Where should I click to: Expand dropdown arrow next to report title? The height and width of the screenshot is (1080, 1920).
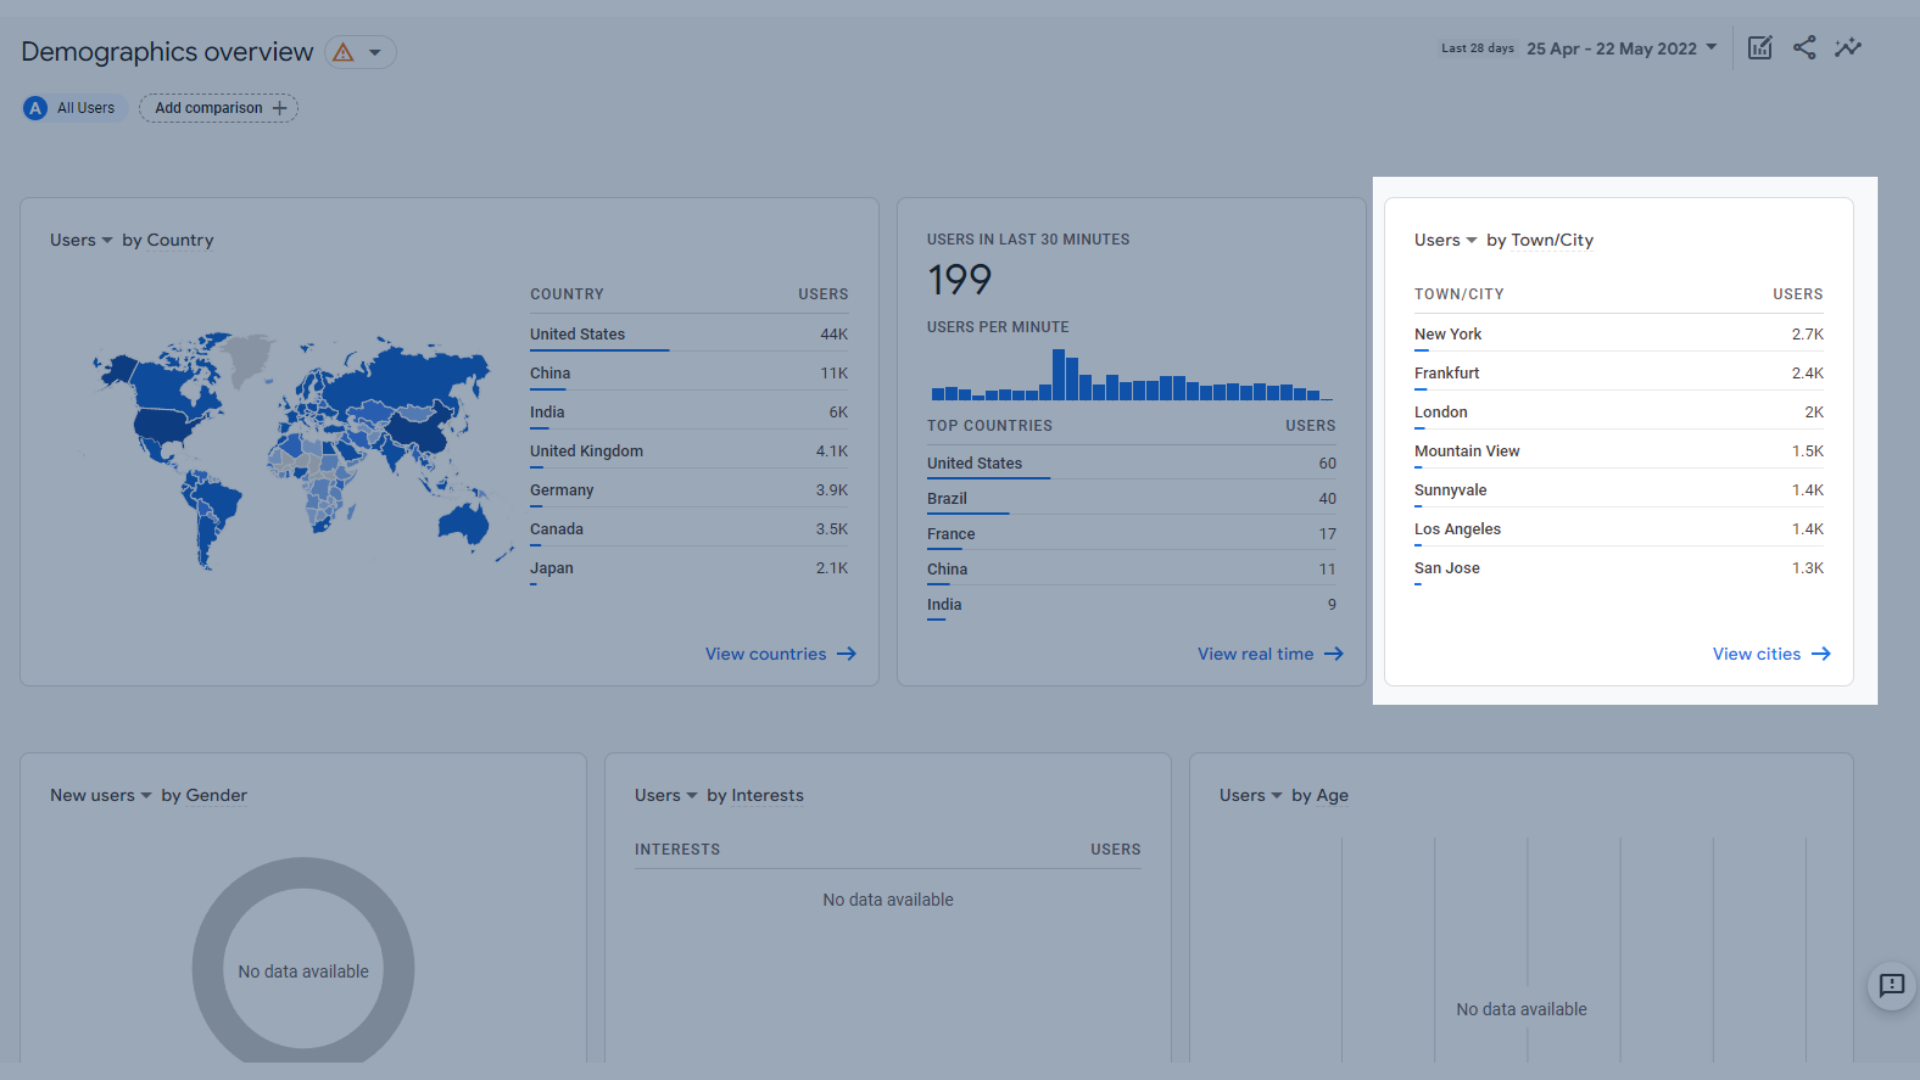coord(375,52)
